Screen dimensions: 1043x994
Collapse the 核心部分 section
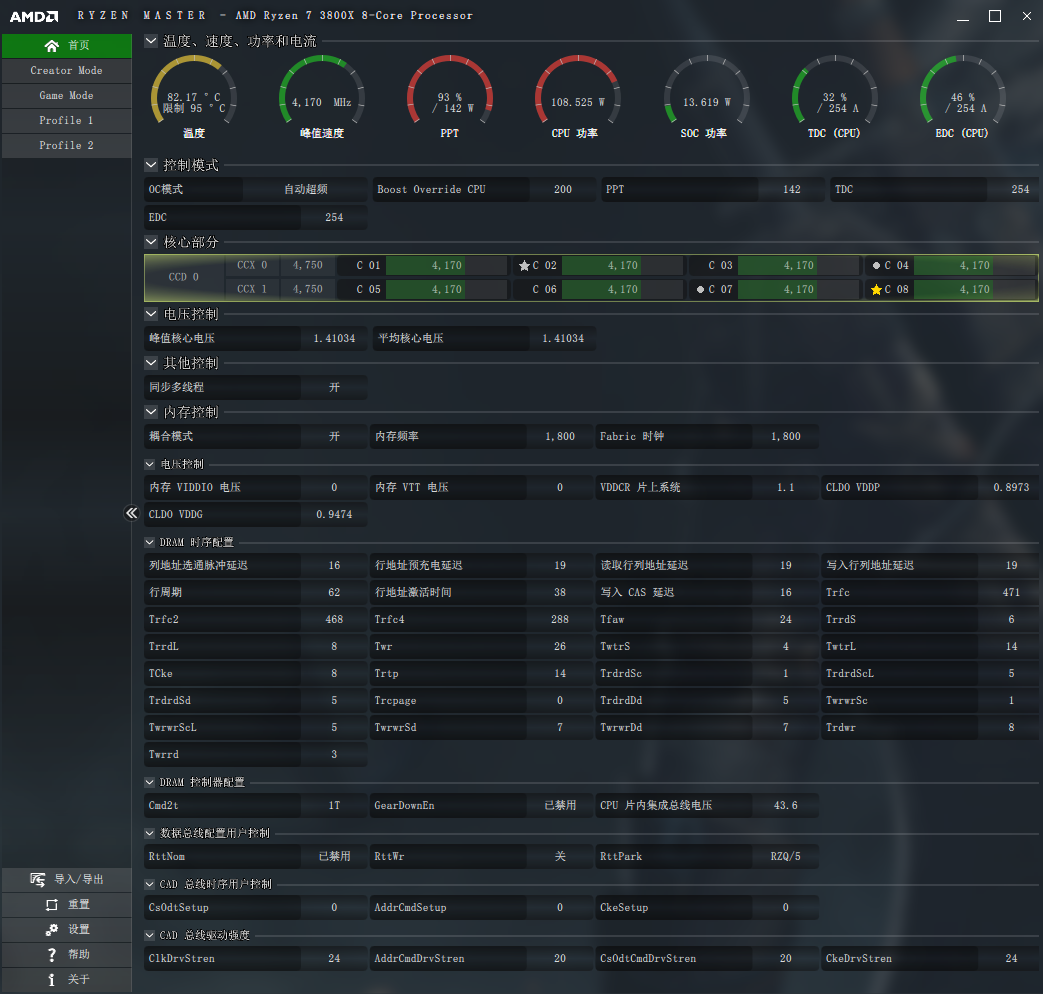pyautogui.click(x=151, y=242)
